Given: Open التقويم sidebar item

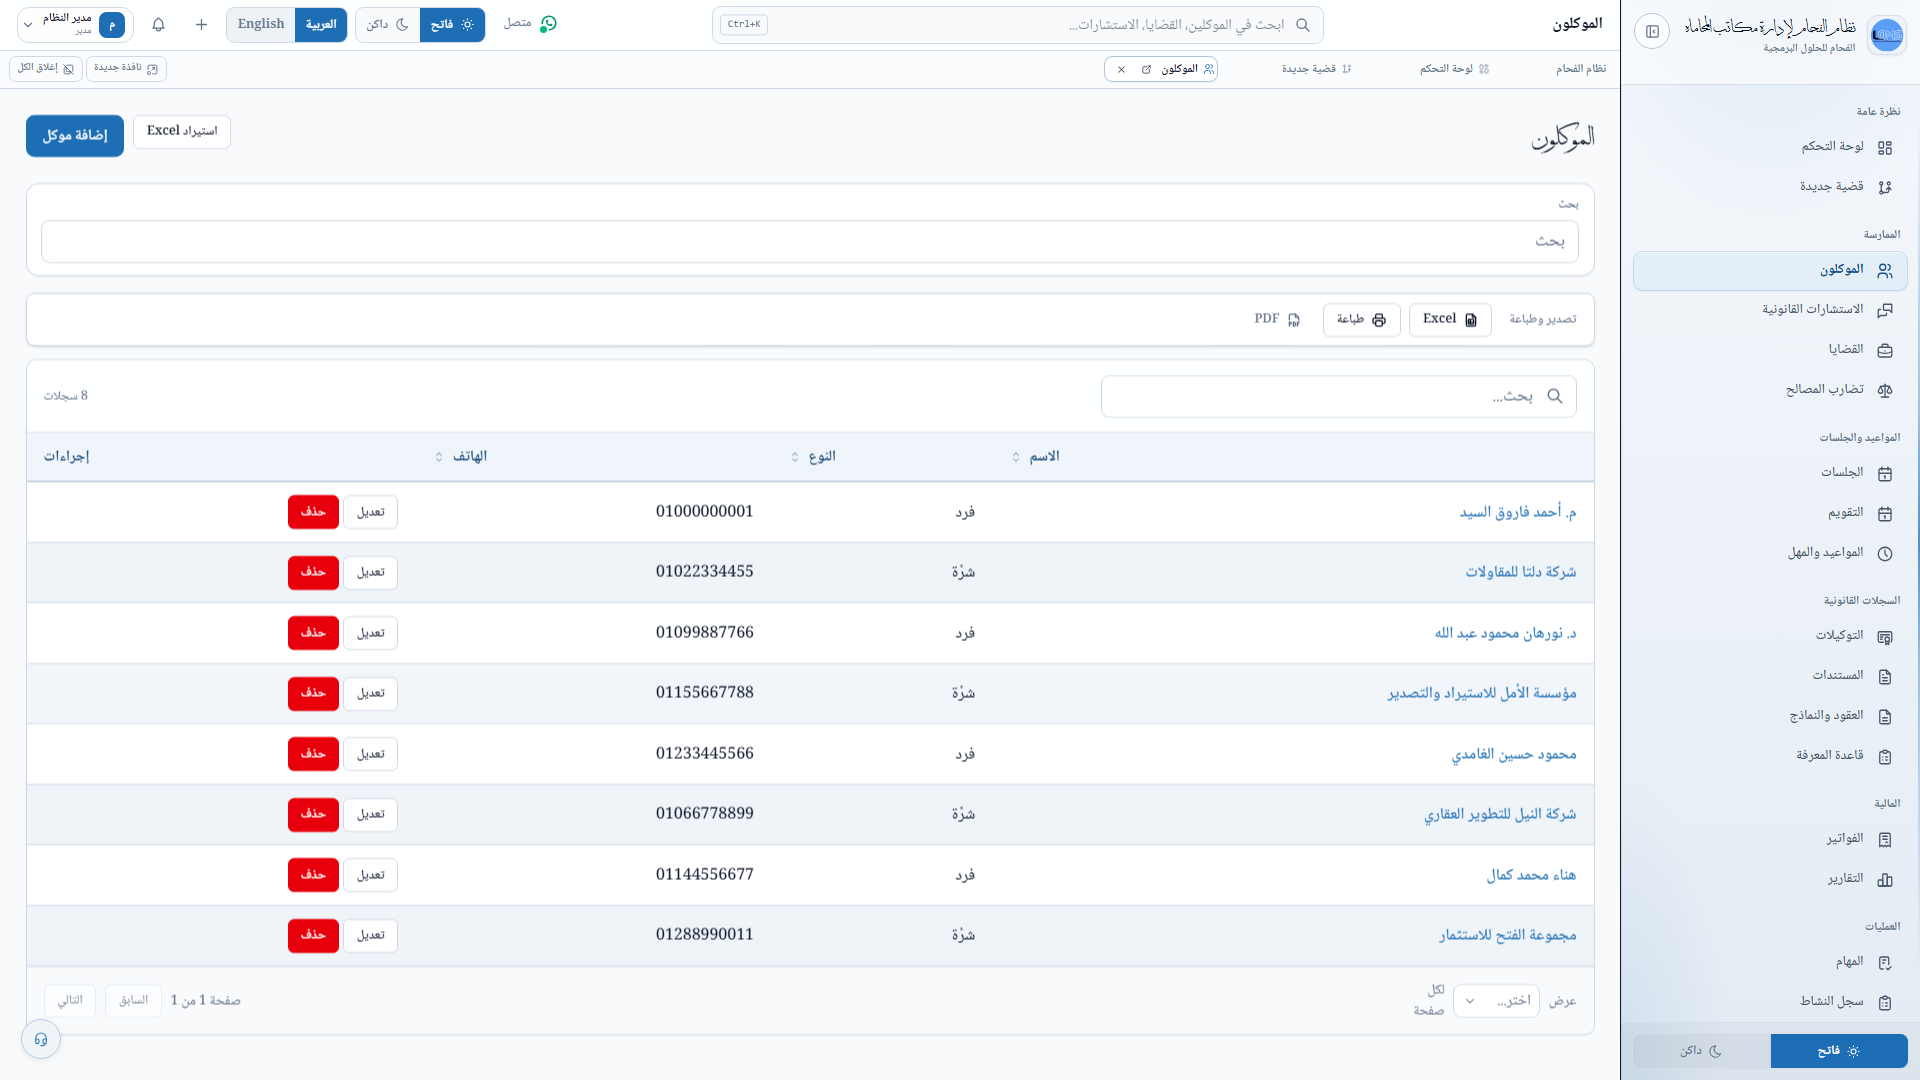Looking at the screenshot, I should pos(1770,513).
